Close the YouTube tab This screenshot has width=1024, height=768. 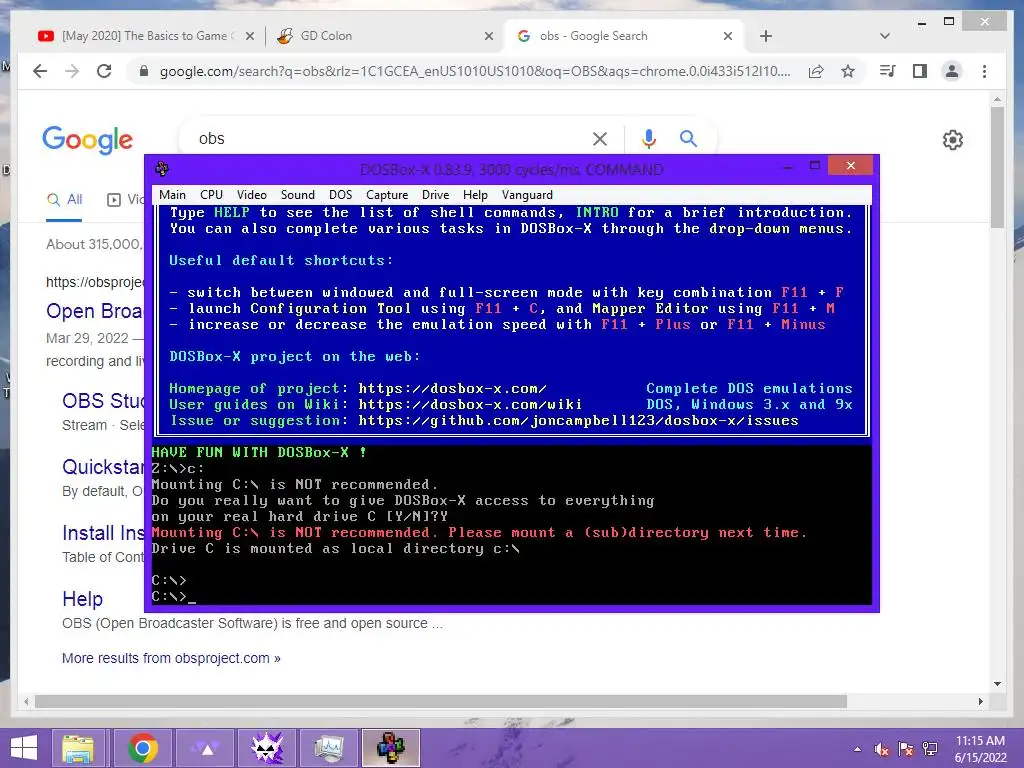(x=249, y=37)
